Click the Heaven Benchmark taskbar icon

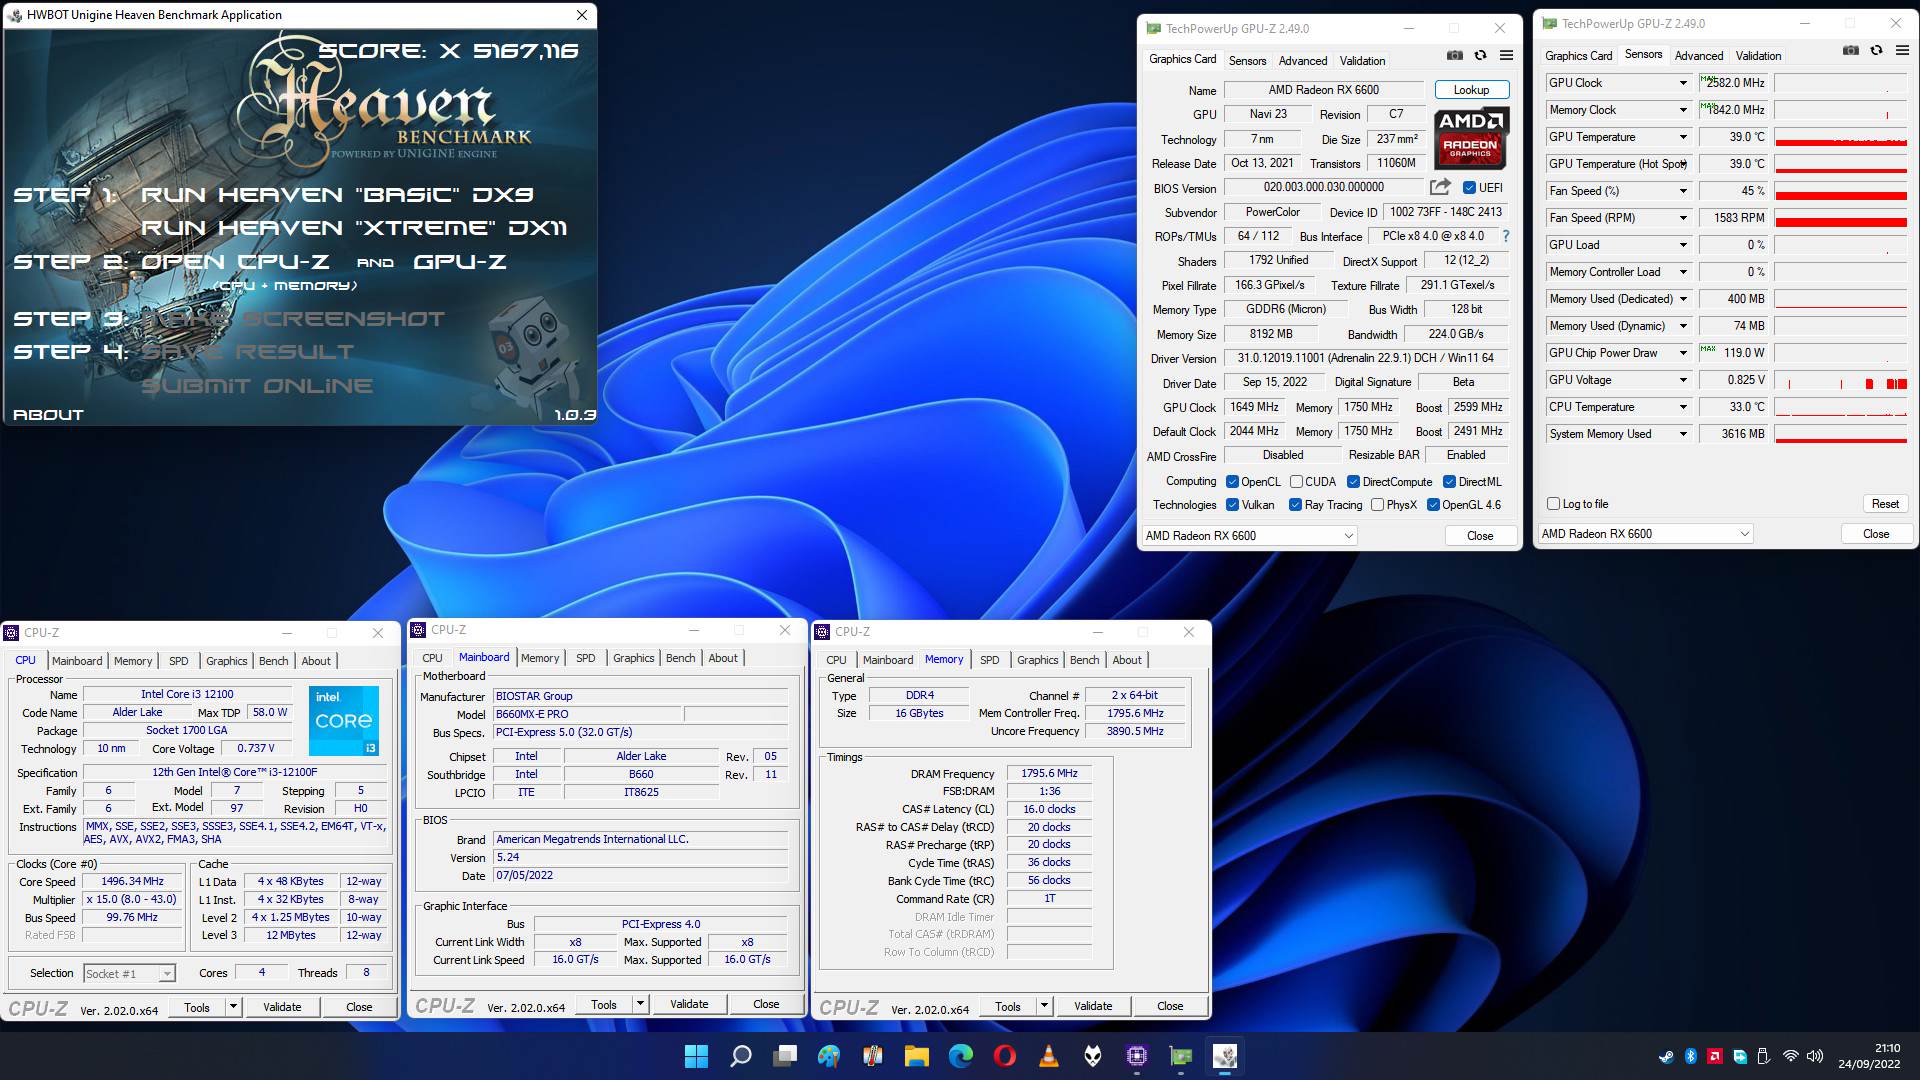pyautogui.click(x=1224, y=1056)
